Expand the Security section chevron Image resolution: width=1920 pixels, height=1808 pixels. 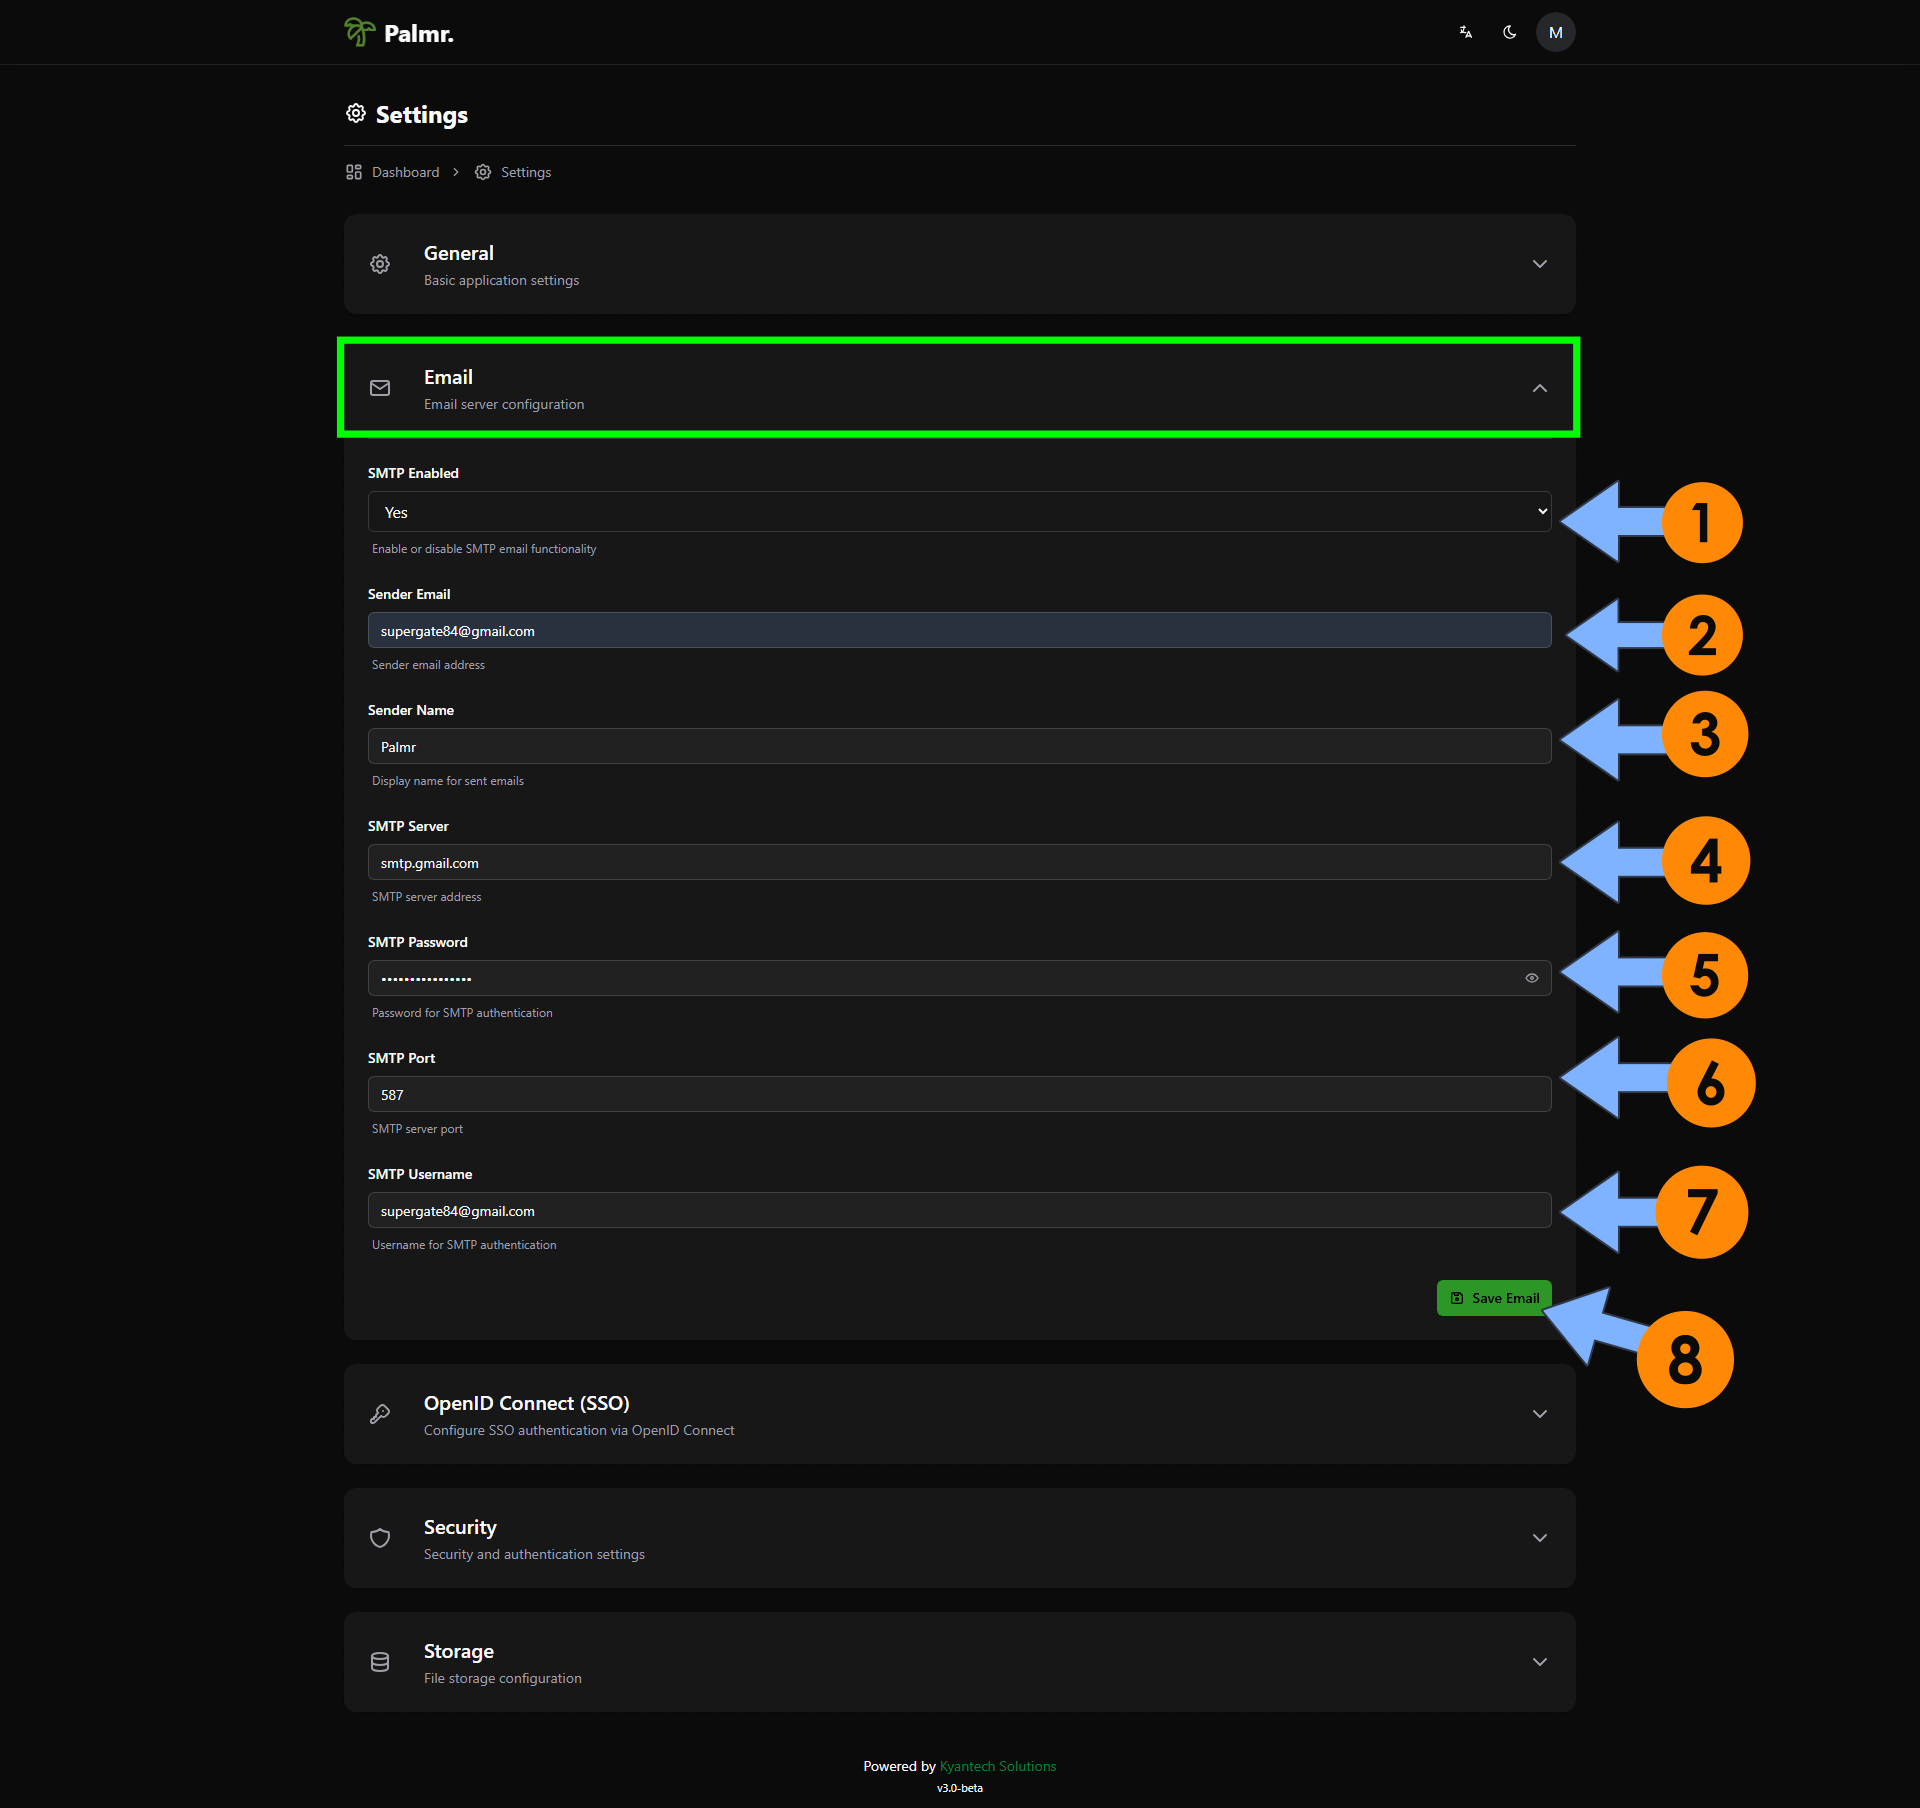(1540, 1538)
